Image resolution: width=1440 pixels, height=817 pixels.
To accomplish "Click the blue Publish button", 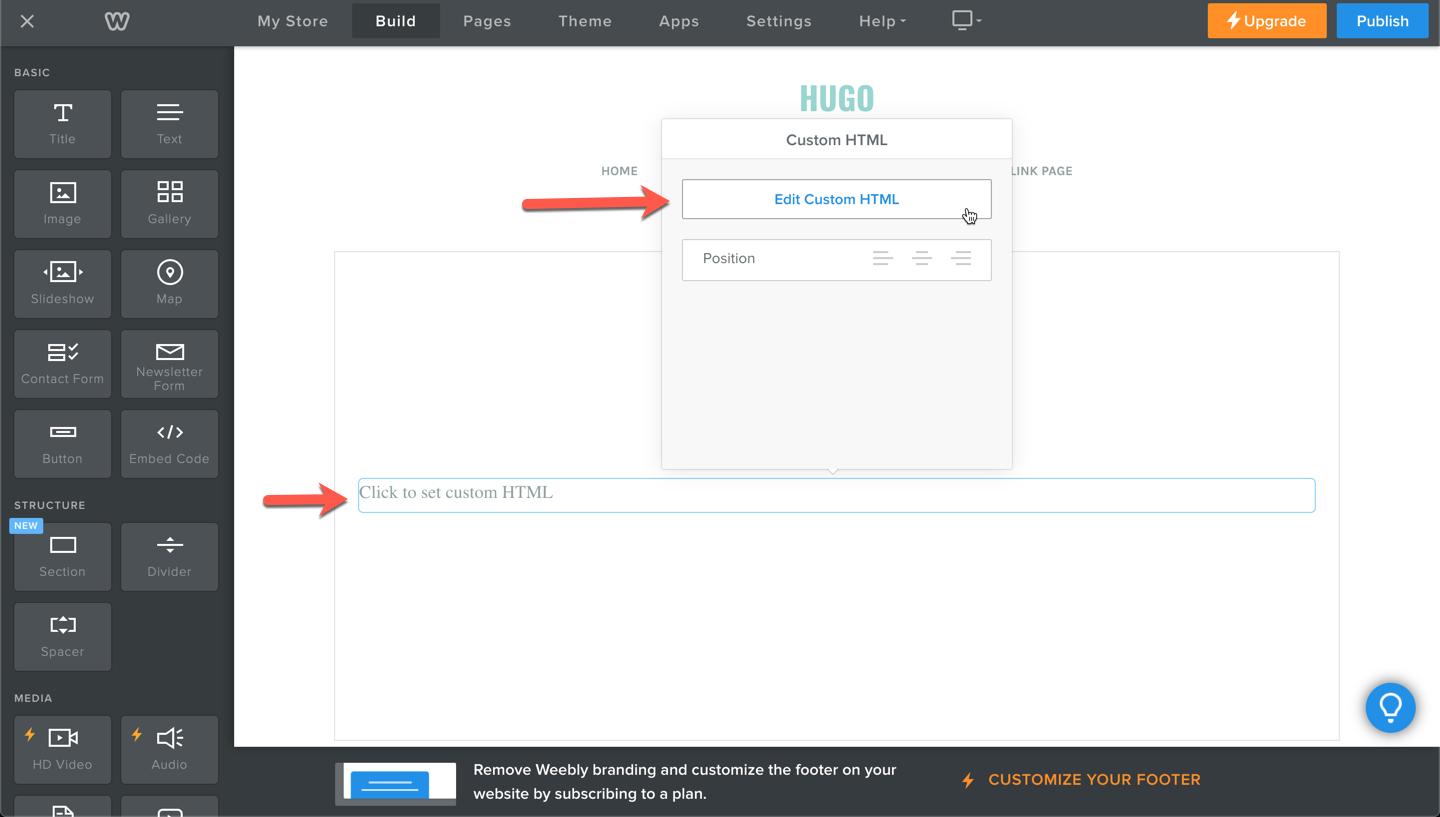I will (x=1383, y=21).
